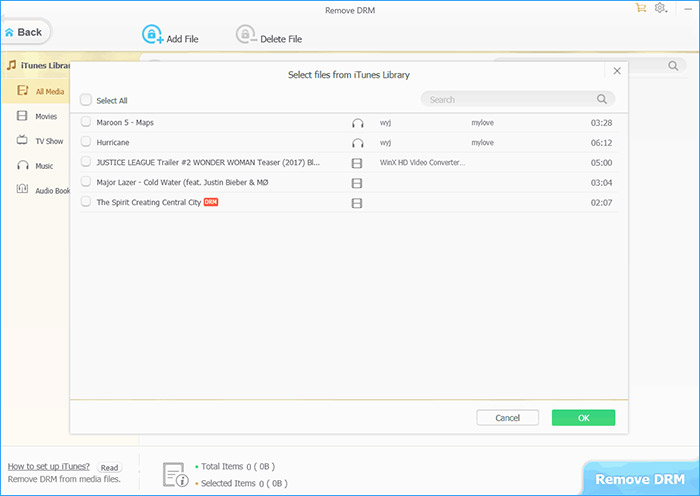The height and width of the screenshot is (496, 700).
Task: Select Audio Book category label
Action: click(53, 191)
